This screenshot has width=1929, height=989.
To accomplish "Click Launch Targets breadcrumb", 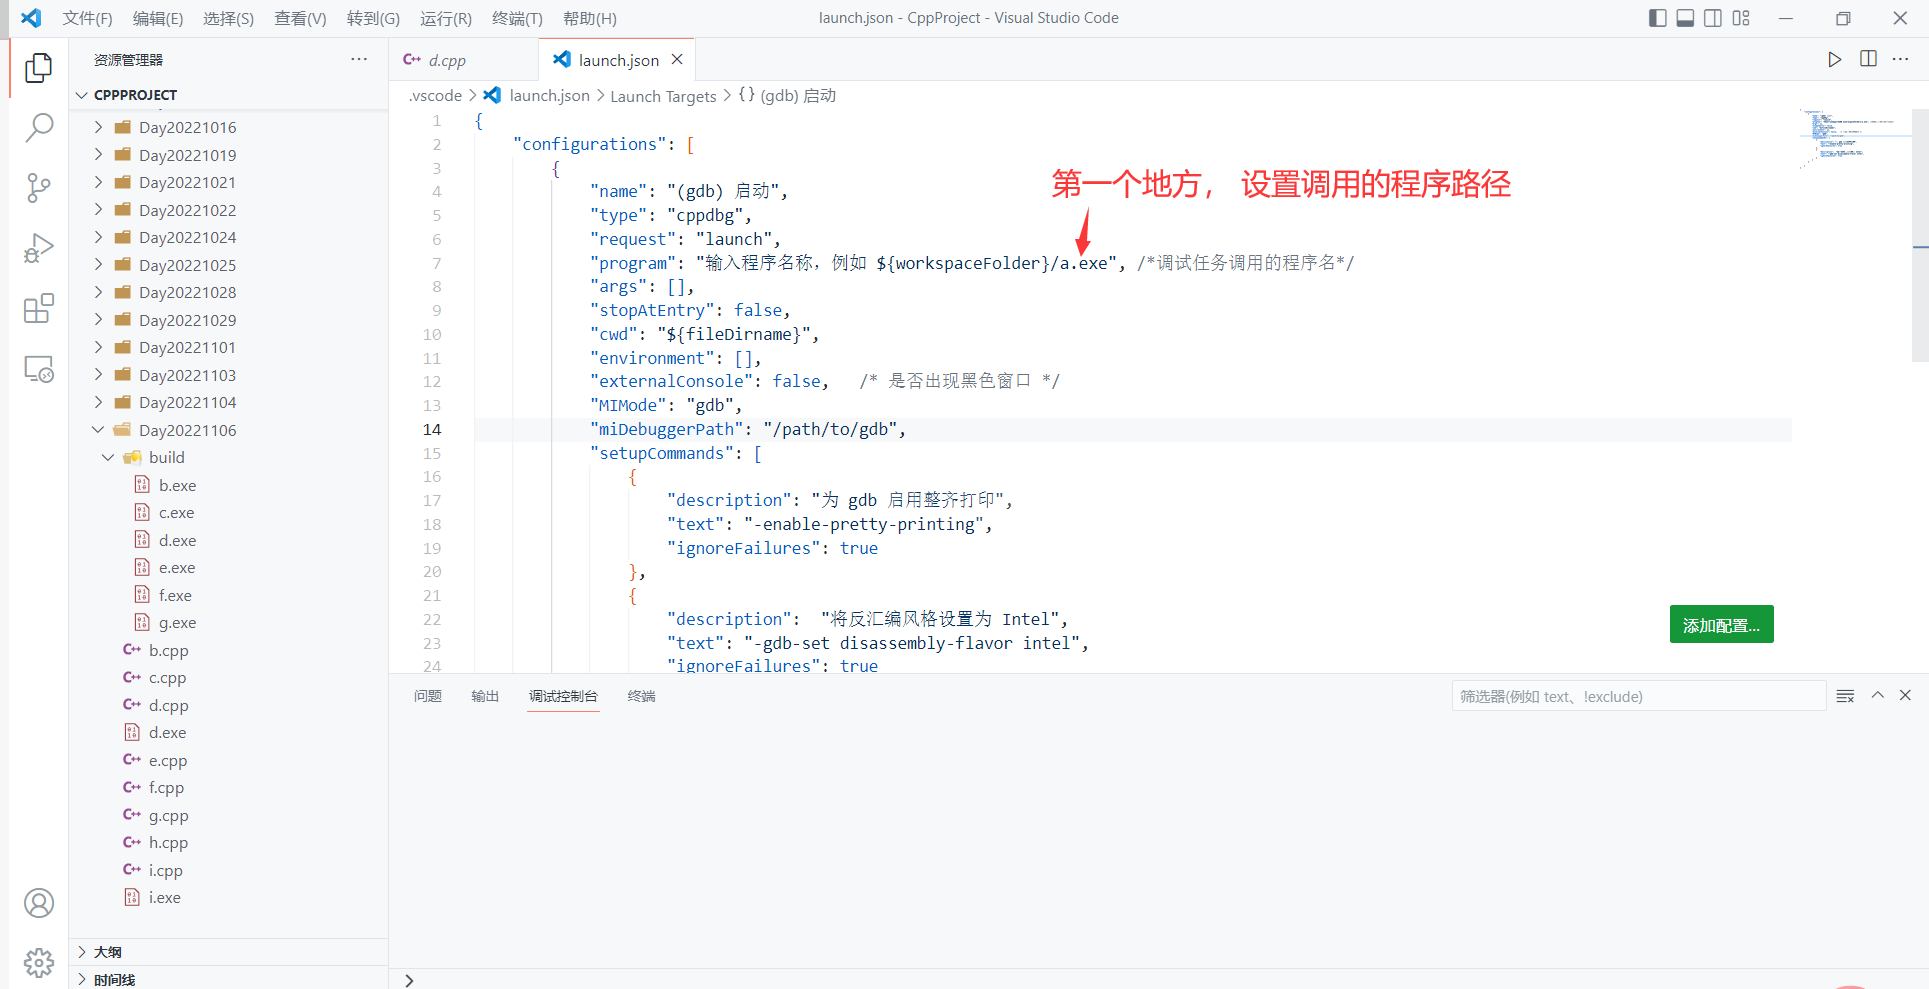I will tap(663, 96).
